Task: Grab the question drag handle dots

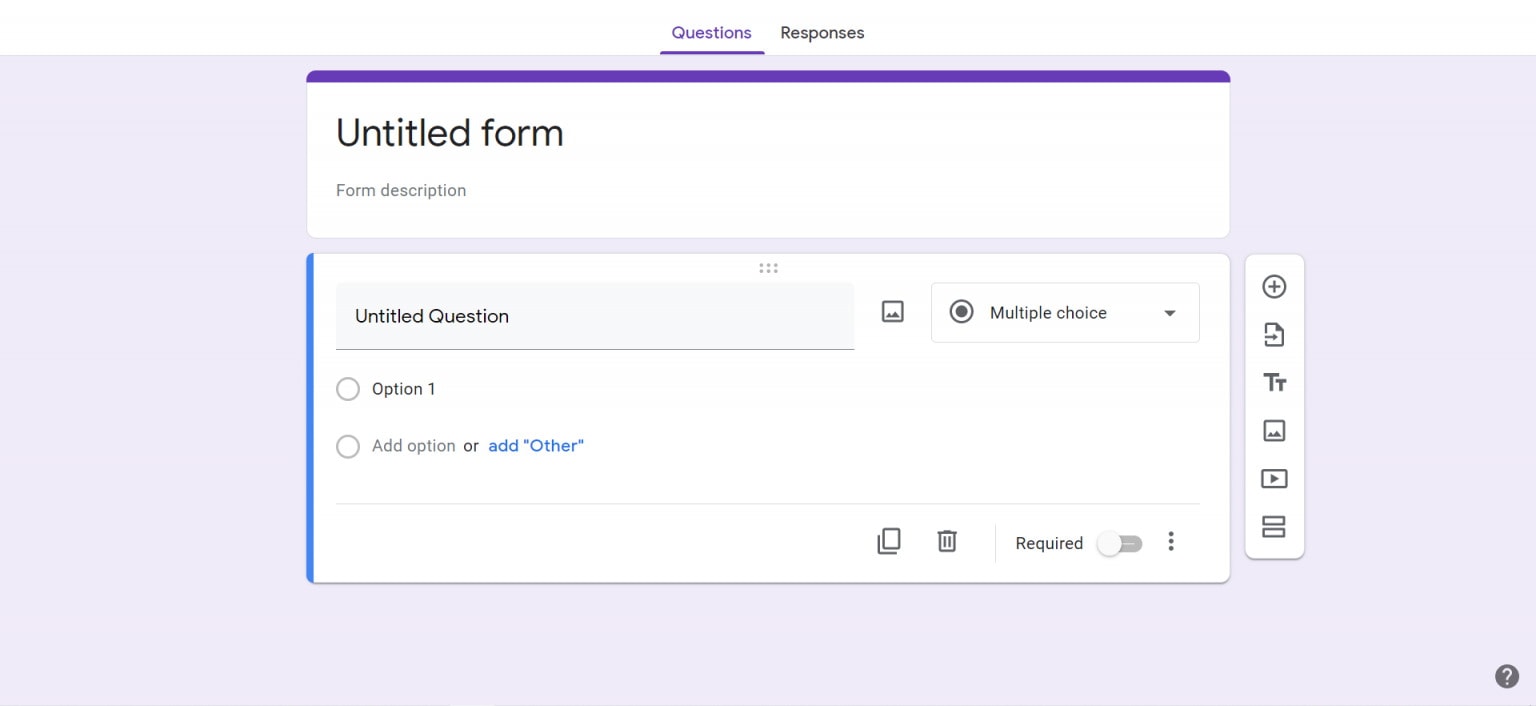Action: 768,268
